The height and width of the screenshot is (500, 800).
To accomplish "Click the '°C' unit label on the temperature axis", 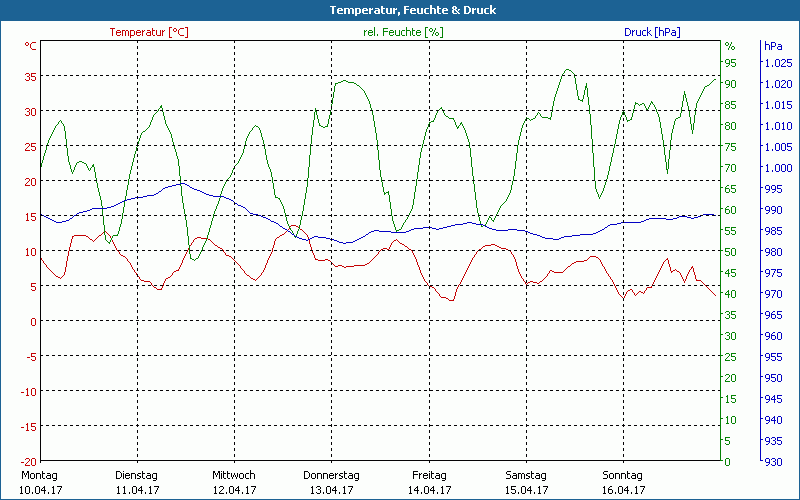I will [31, 46].
